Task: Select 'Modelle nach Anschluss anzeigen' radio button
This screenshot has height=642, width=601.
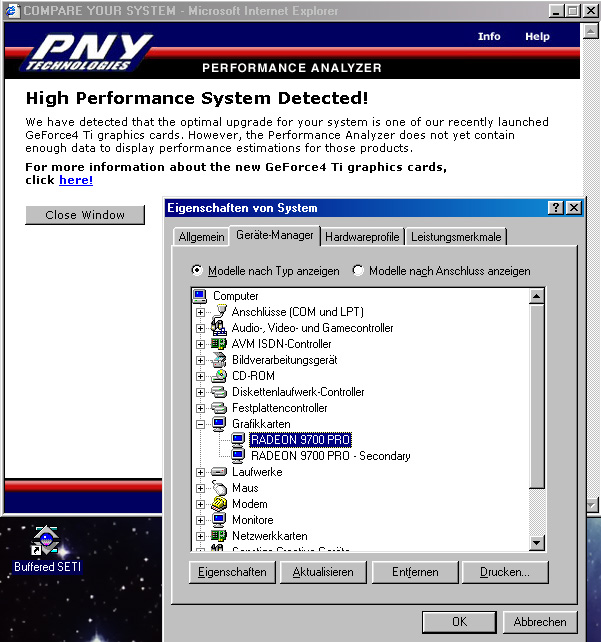Action: 358,270
